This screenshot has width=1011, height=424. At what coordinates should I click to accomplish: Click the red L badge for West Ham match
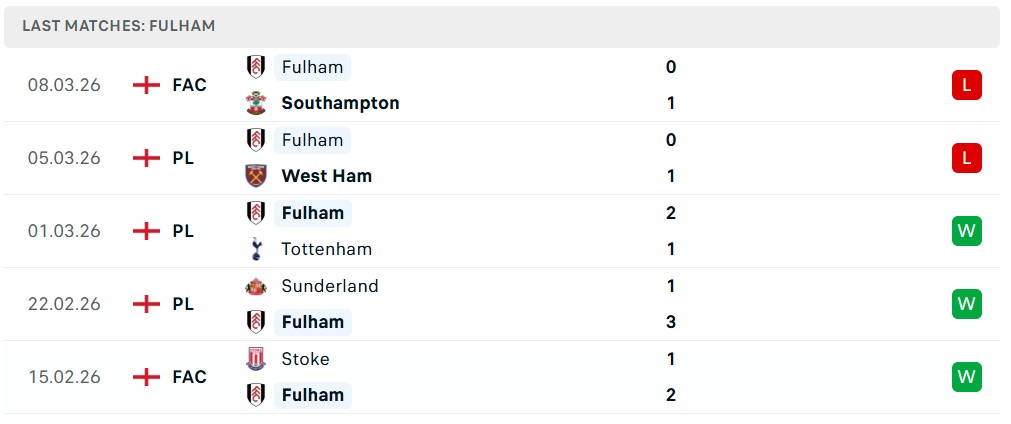[x=966, y=158]
